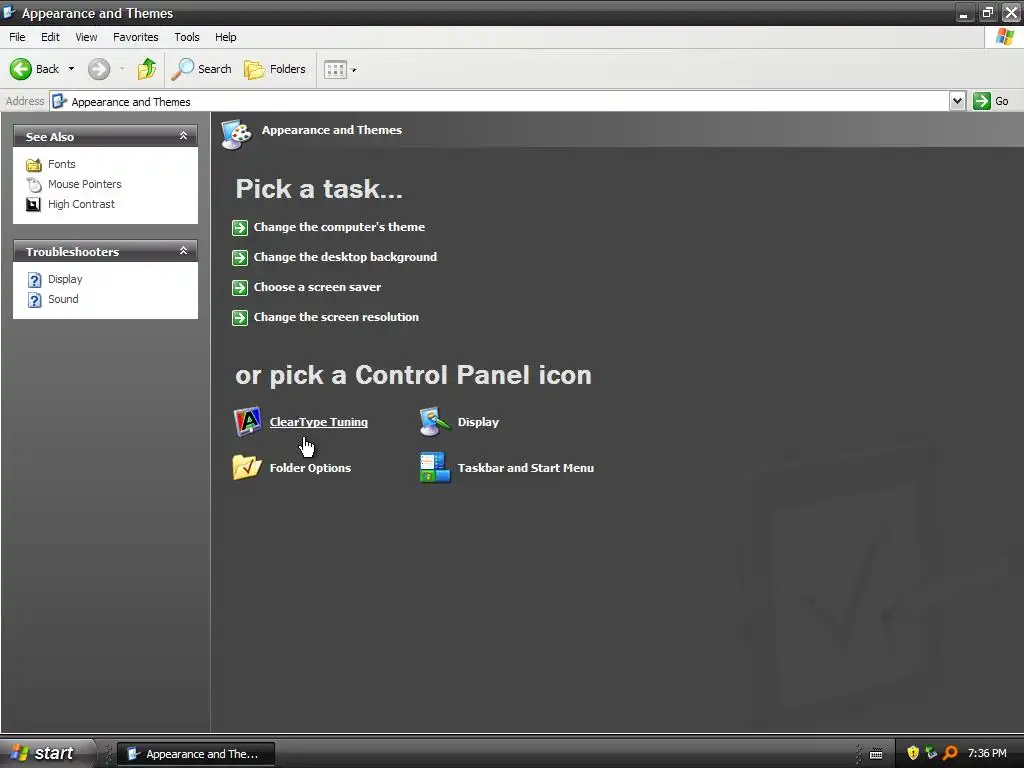This screenshot has height=768, width=1024.
Task: Click the Change the computer's theme link
Action: tap(339, 227)
